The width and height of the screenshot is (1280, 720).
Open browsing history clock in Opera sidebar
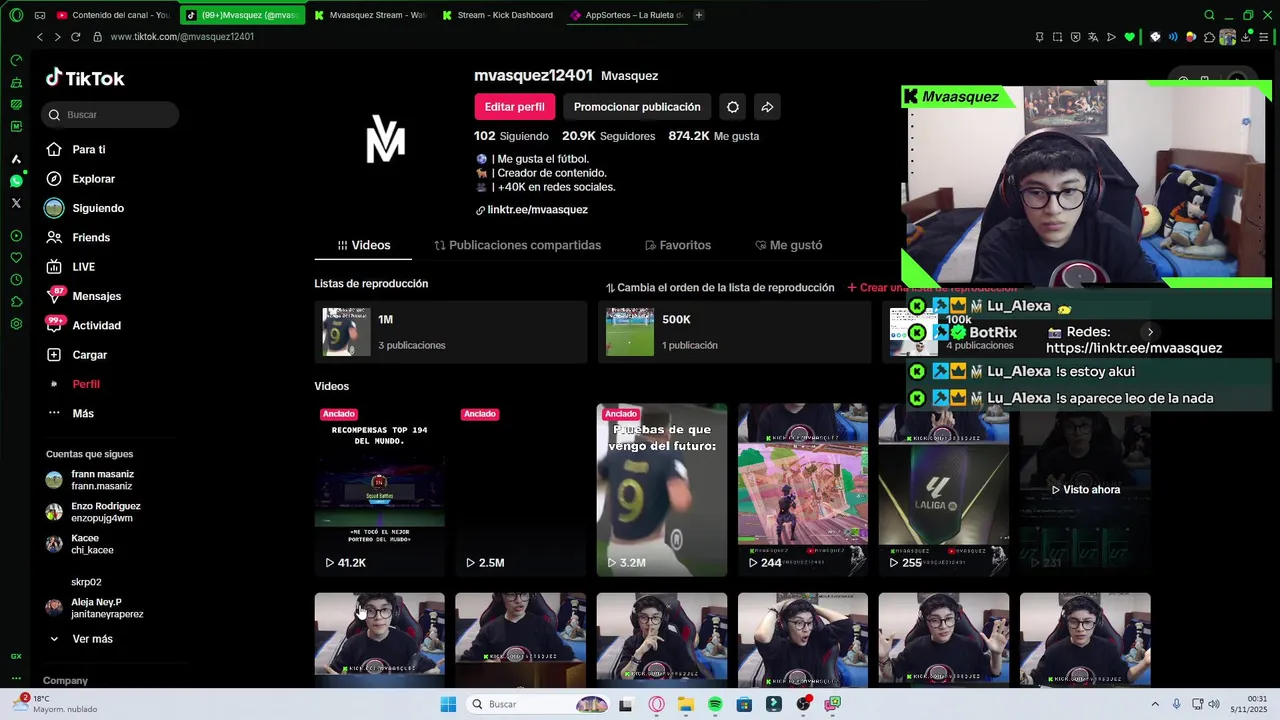16,280
